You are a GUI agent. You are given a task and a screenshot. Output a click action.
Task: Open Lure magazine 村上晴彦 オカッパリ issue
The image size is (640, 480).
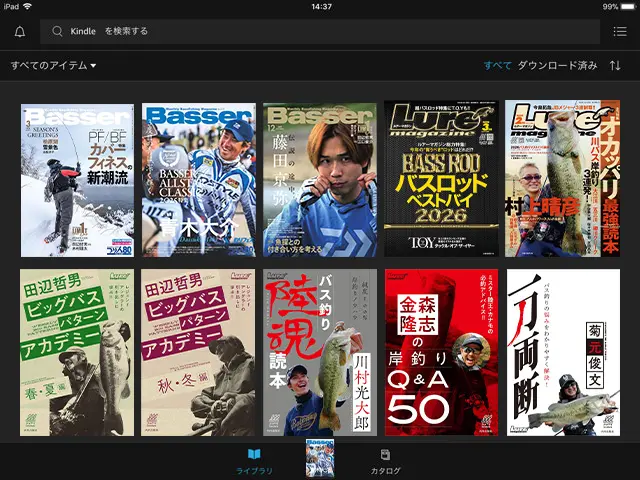pyautogui.click(x=562, y=179)
